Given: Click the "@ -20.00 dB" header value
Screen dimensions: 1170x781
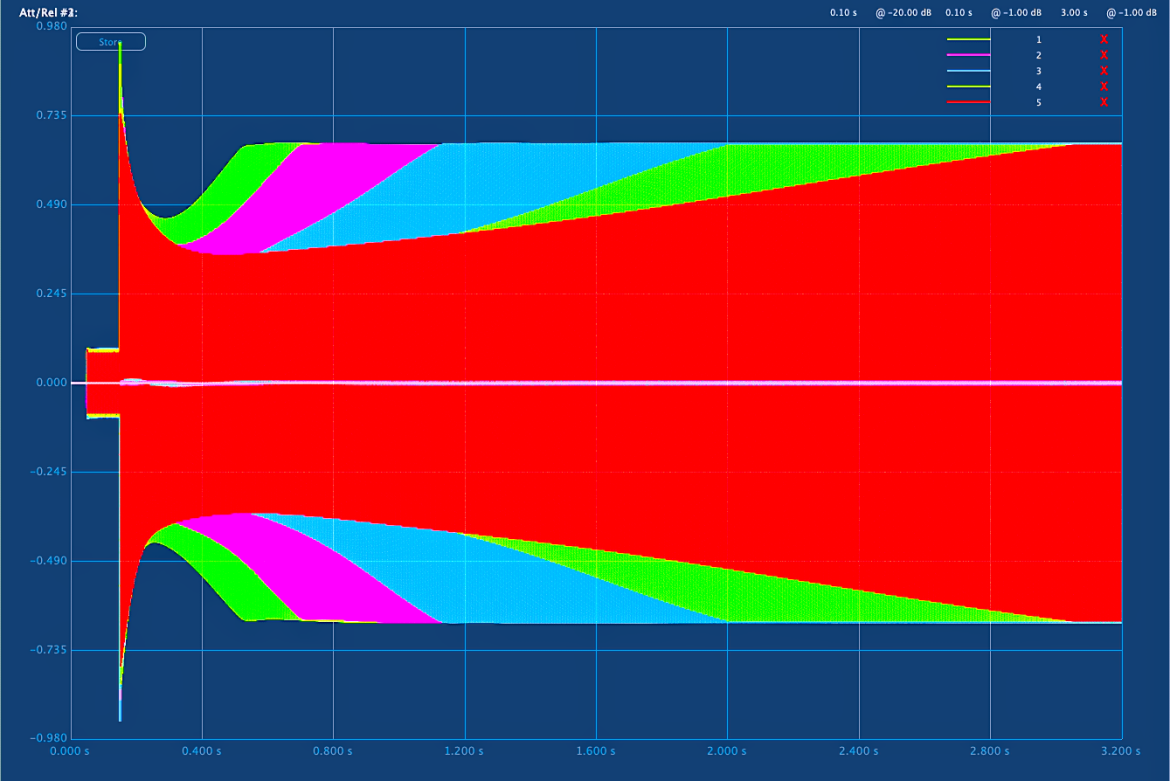Looking at the screenshot, I should point(904,13).
